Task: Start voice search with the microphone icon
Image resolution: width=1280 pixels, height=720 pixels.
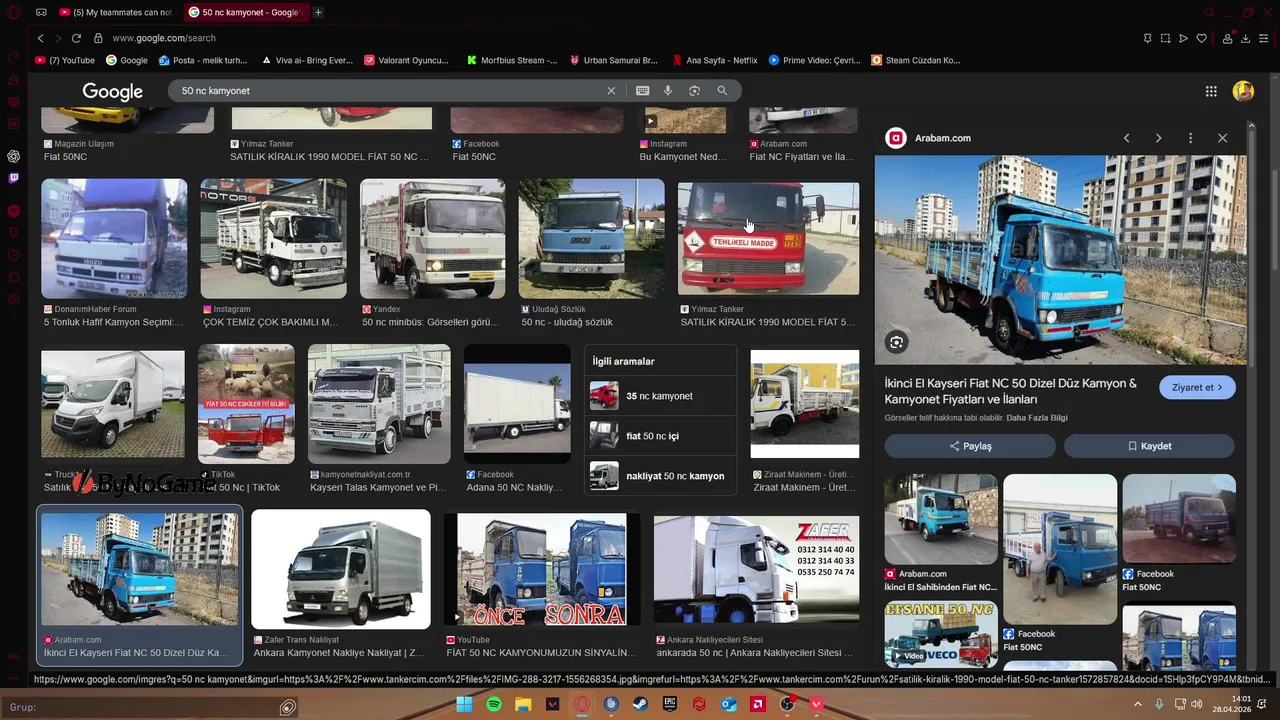Action: pos(668,91)
